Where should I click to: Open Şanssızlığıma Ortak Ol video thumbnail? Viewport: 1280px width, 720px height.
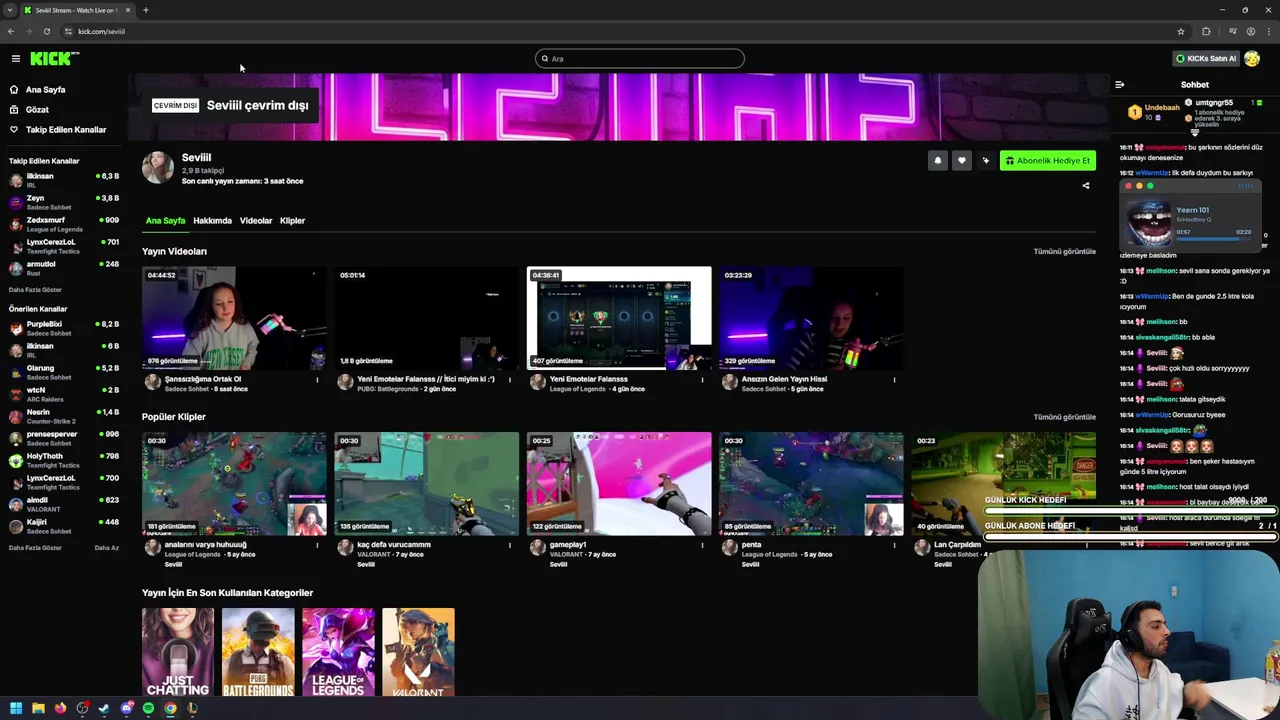[234, 318]
